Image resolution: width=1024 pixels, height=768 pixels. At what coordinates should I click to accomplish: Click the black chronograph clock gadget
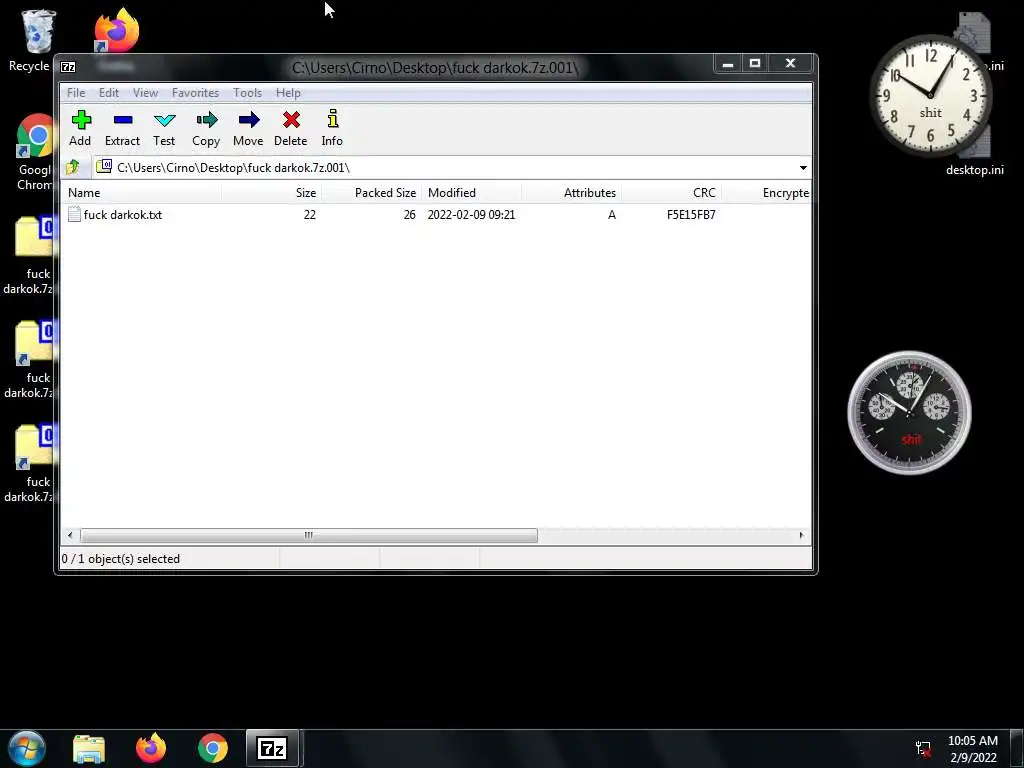909,413
